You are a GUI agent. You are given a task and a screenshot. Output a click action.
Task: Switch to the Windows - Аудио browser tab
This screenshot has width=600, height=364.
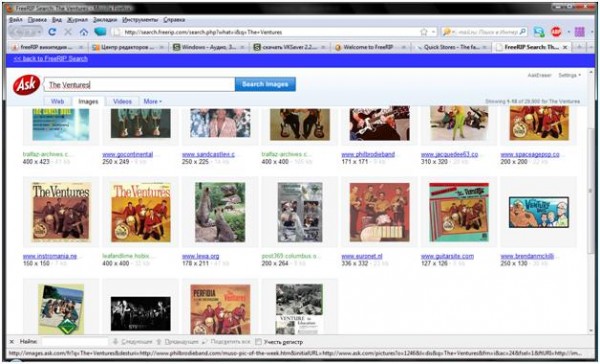209,47
